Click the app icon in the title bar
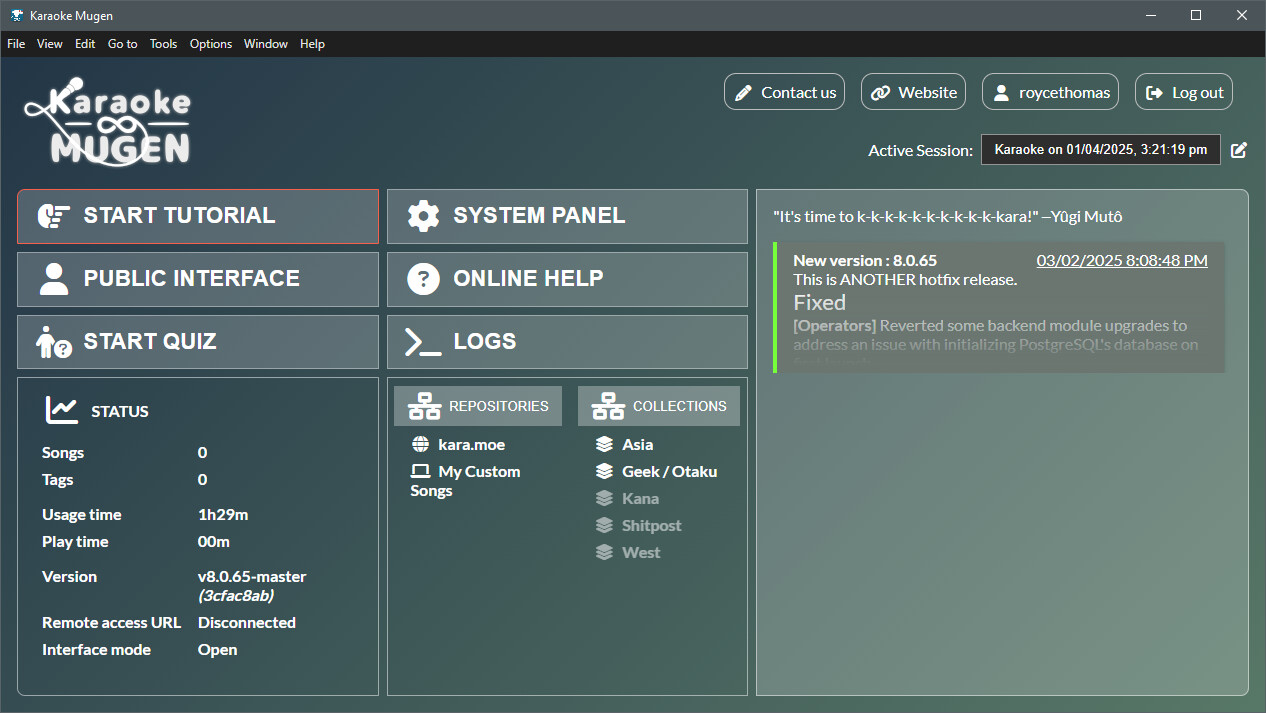The height and width of the screenshot is (713, 1266). tap(17, 15)
